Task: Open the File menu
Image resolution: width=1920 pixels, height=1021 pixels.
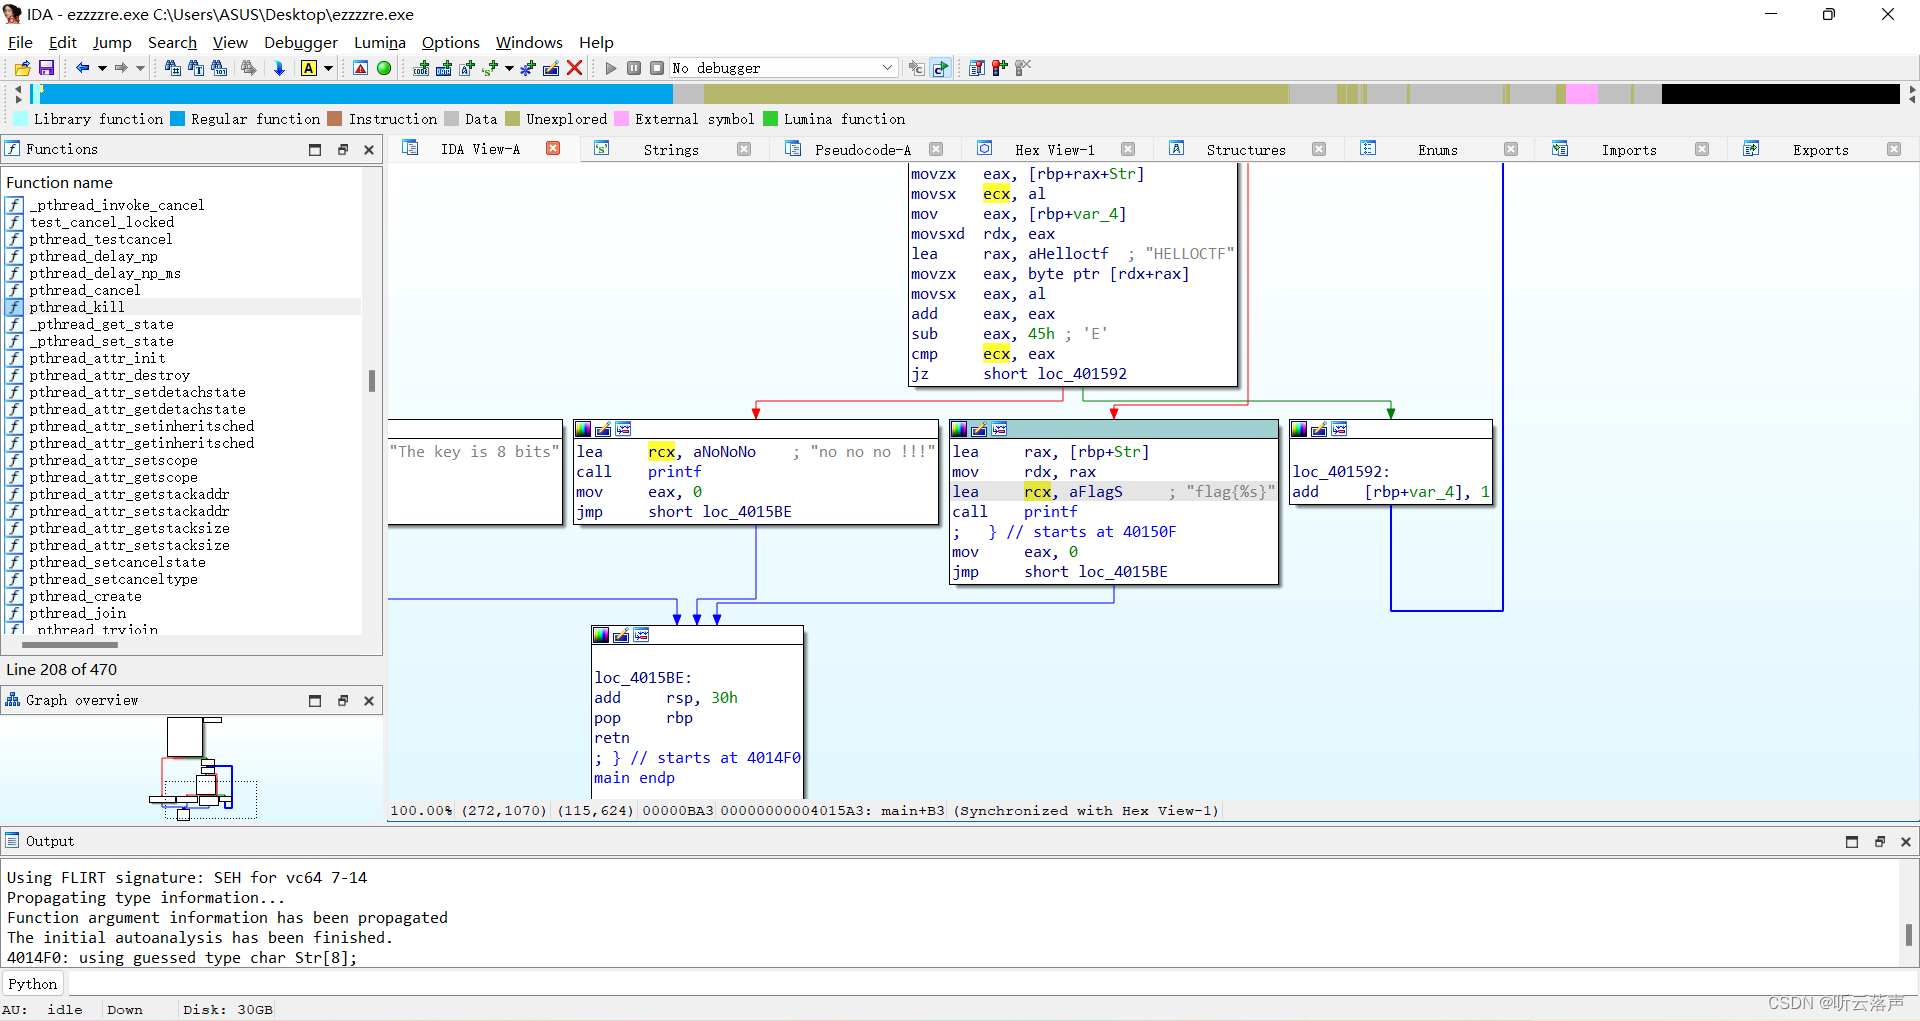Action: (x=20, y=42)
